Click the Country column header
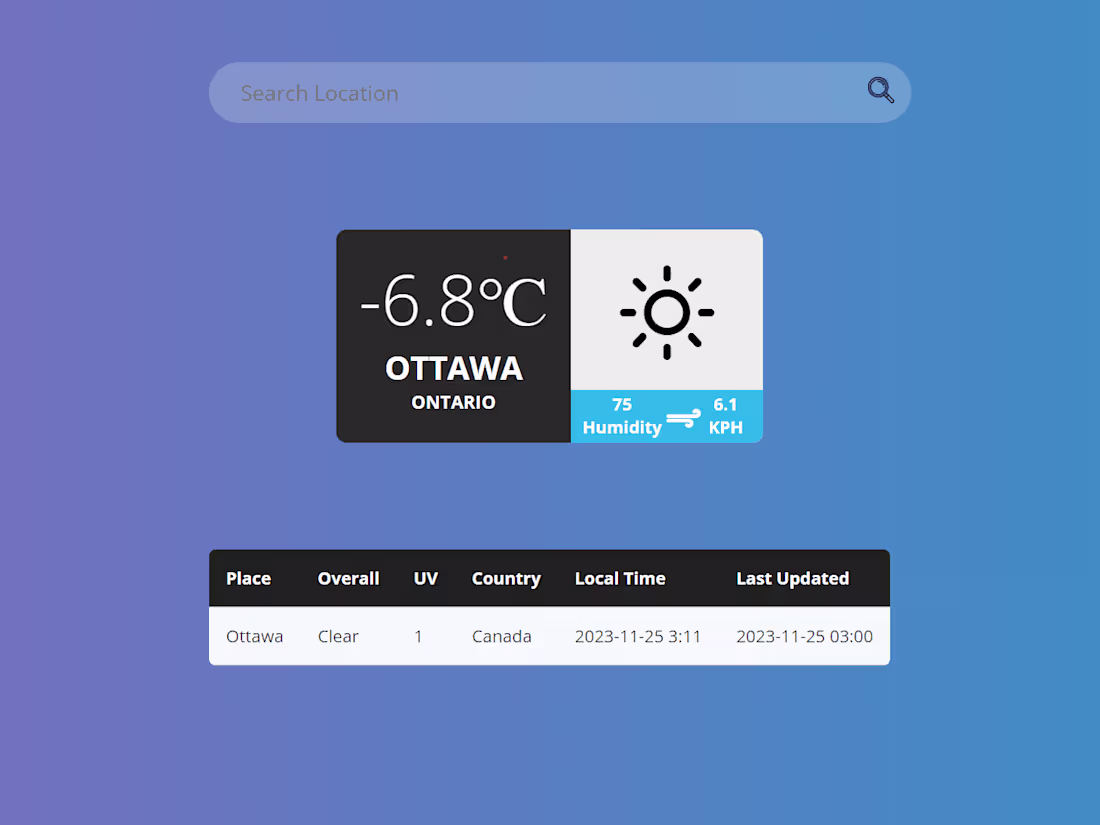The image size is (1100, 825). (x=506, y=578)
